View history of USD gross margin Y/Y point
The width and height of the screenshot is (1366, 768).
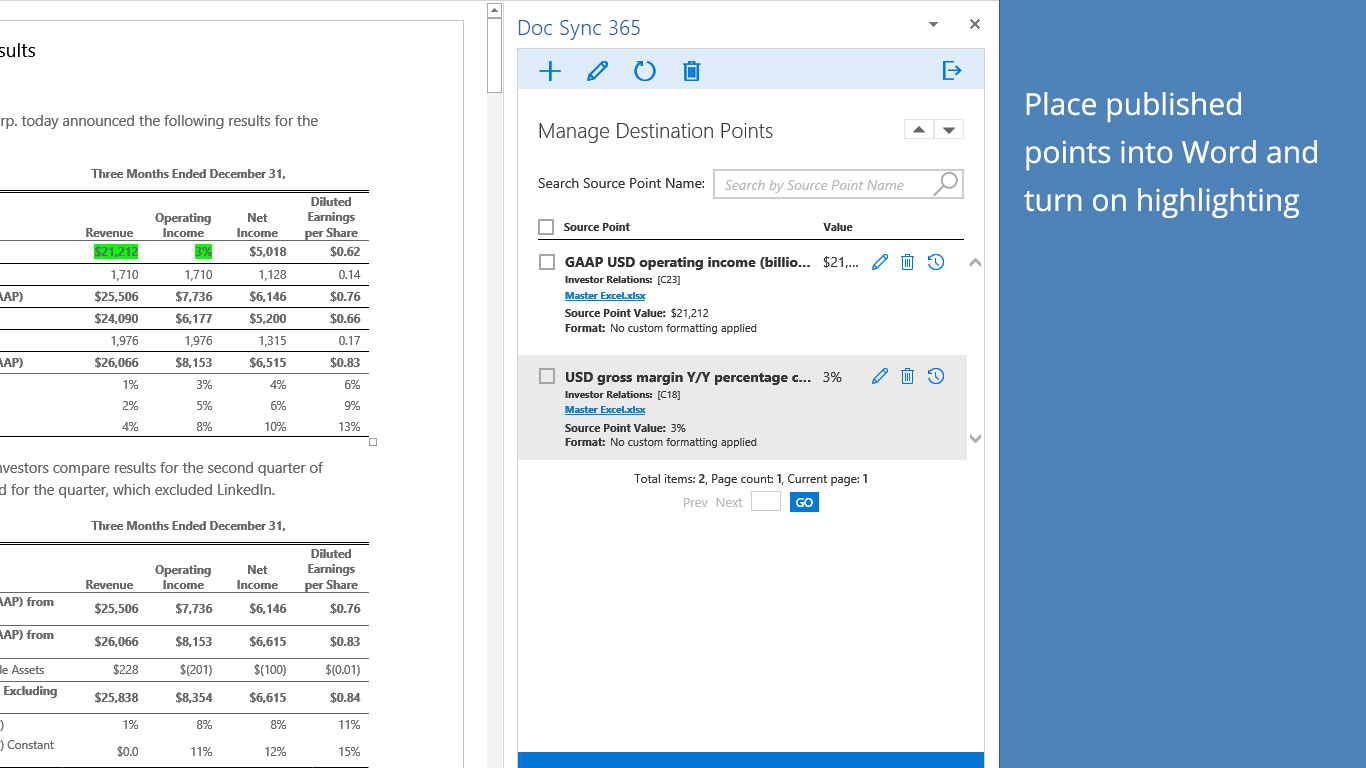(936, 376)
